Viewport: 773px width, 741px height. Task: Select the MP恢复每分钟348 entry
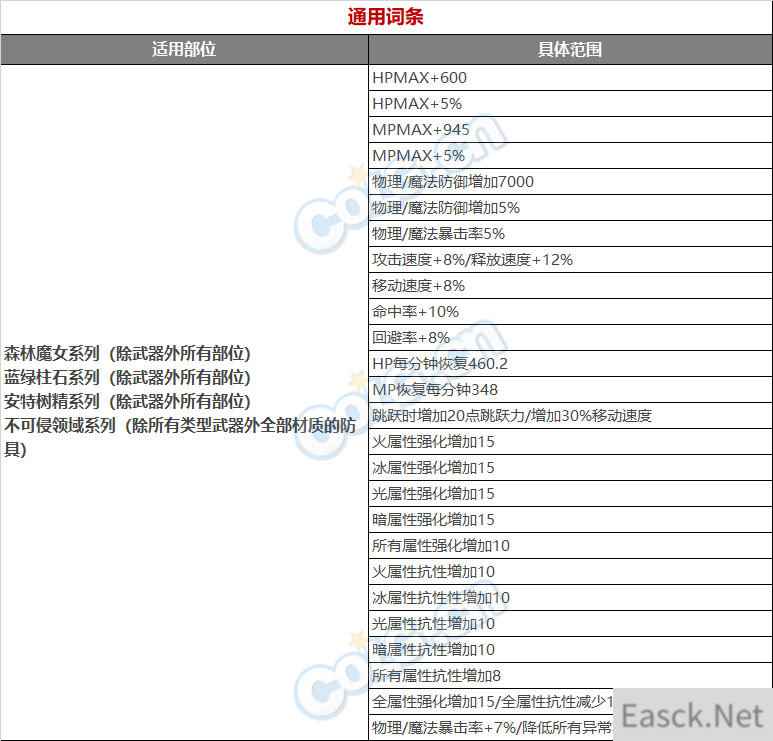(435, 390)
